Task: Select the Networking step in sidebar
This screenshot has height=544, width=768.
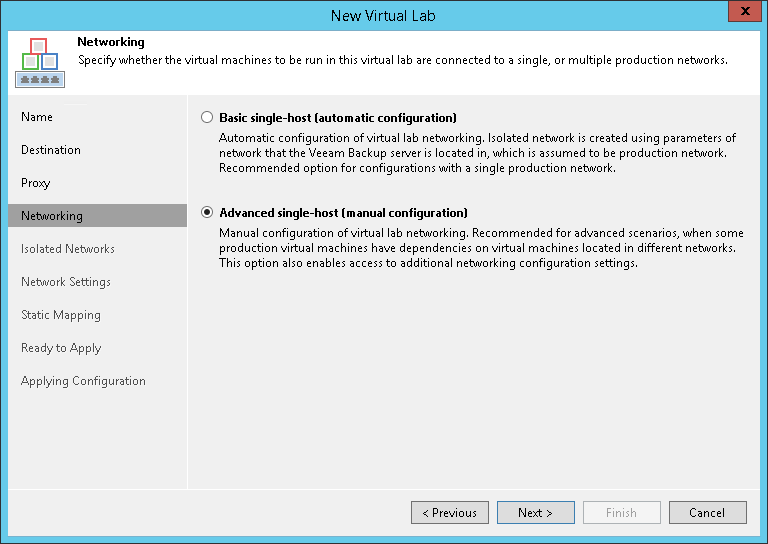Action: coord(97,215)
